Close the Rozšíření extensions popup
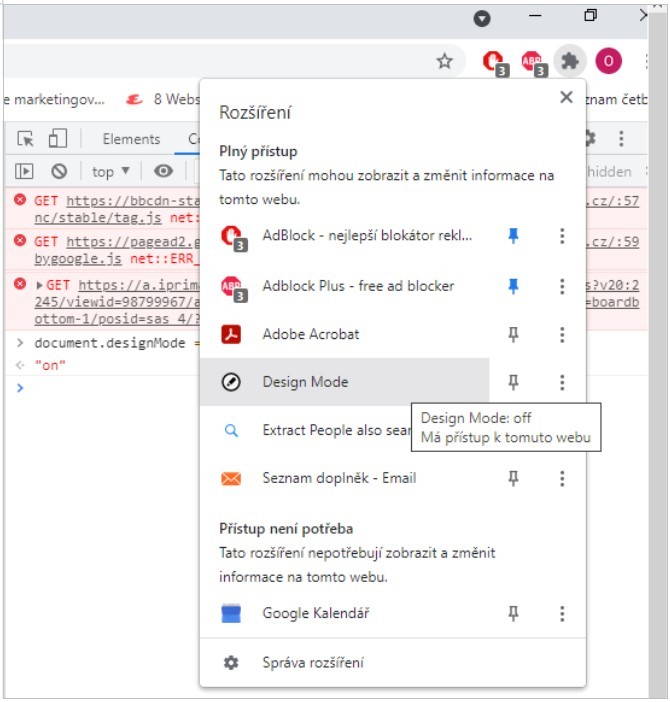 (x=566, y=97)
